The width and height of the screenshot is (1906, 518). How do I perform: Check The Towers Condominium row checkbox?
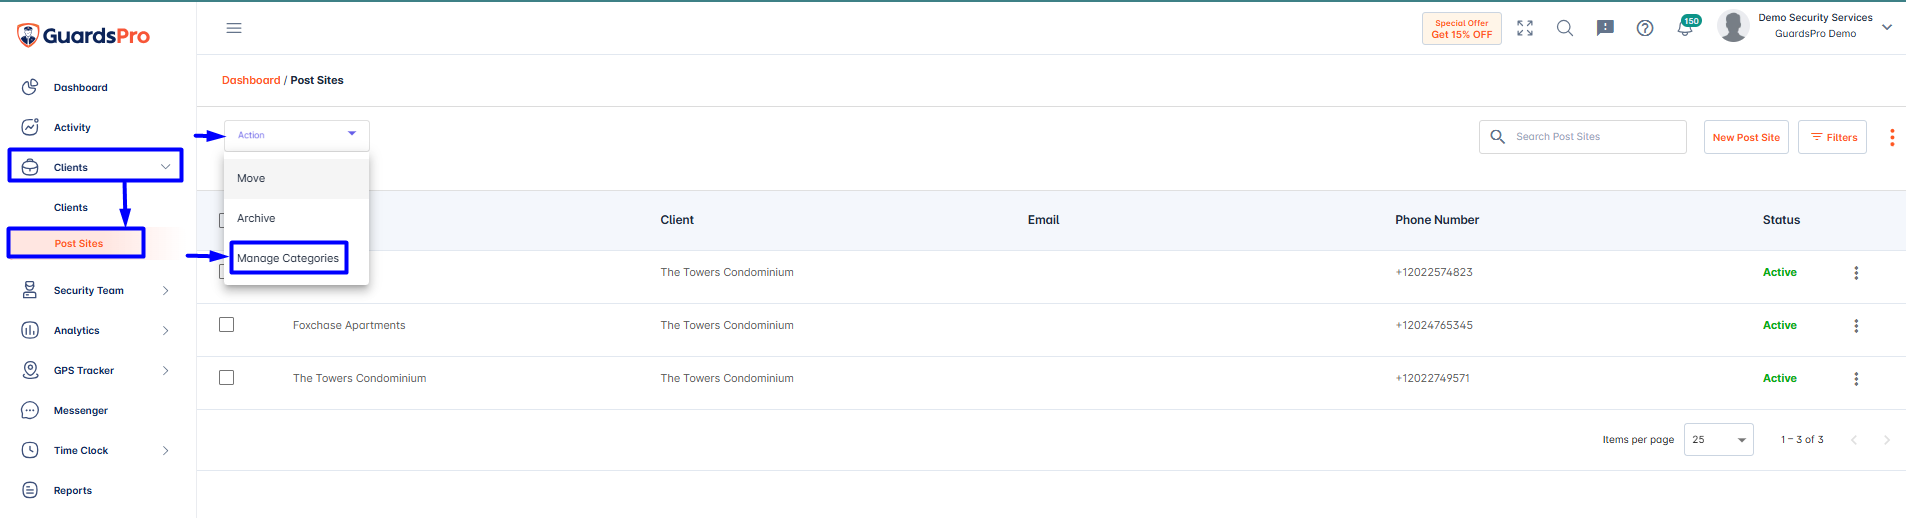point(227,378)
